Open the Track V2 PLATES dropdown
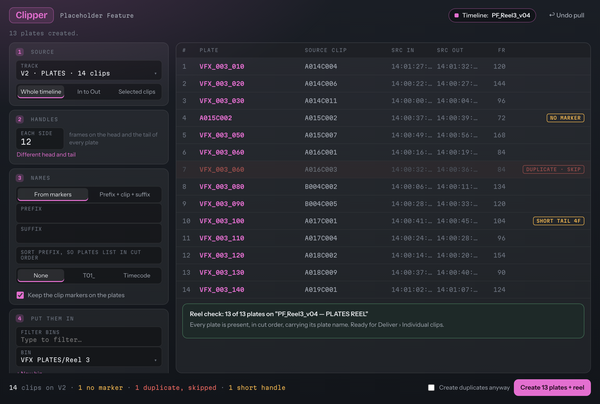Viewport: 600px width, 404px height. [x=89, y=70]
